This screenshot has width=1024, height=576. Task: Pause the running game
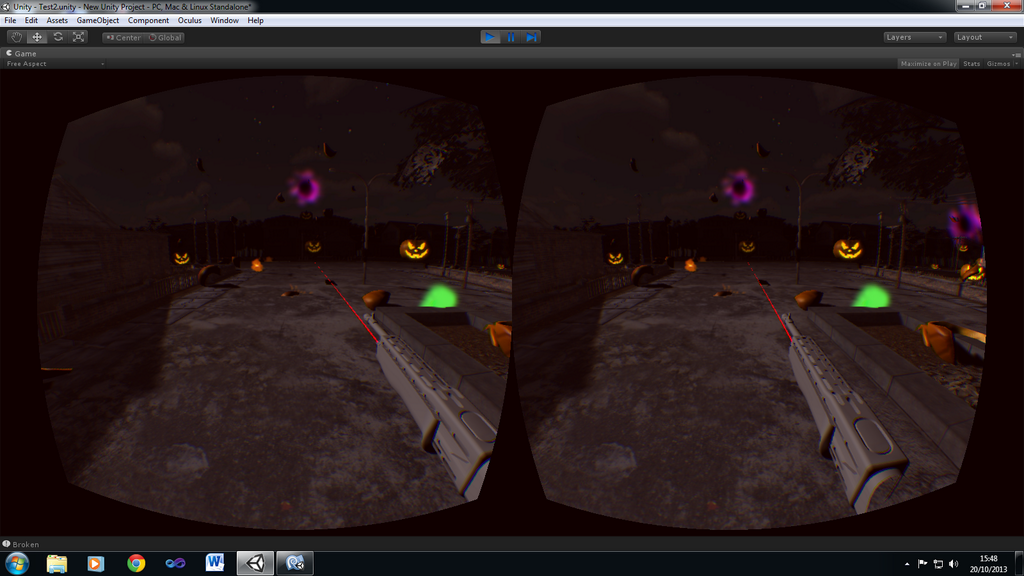click(x=511, y=37)
